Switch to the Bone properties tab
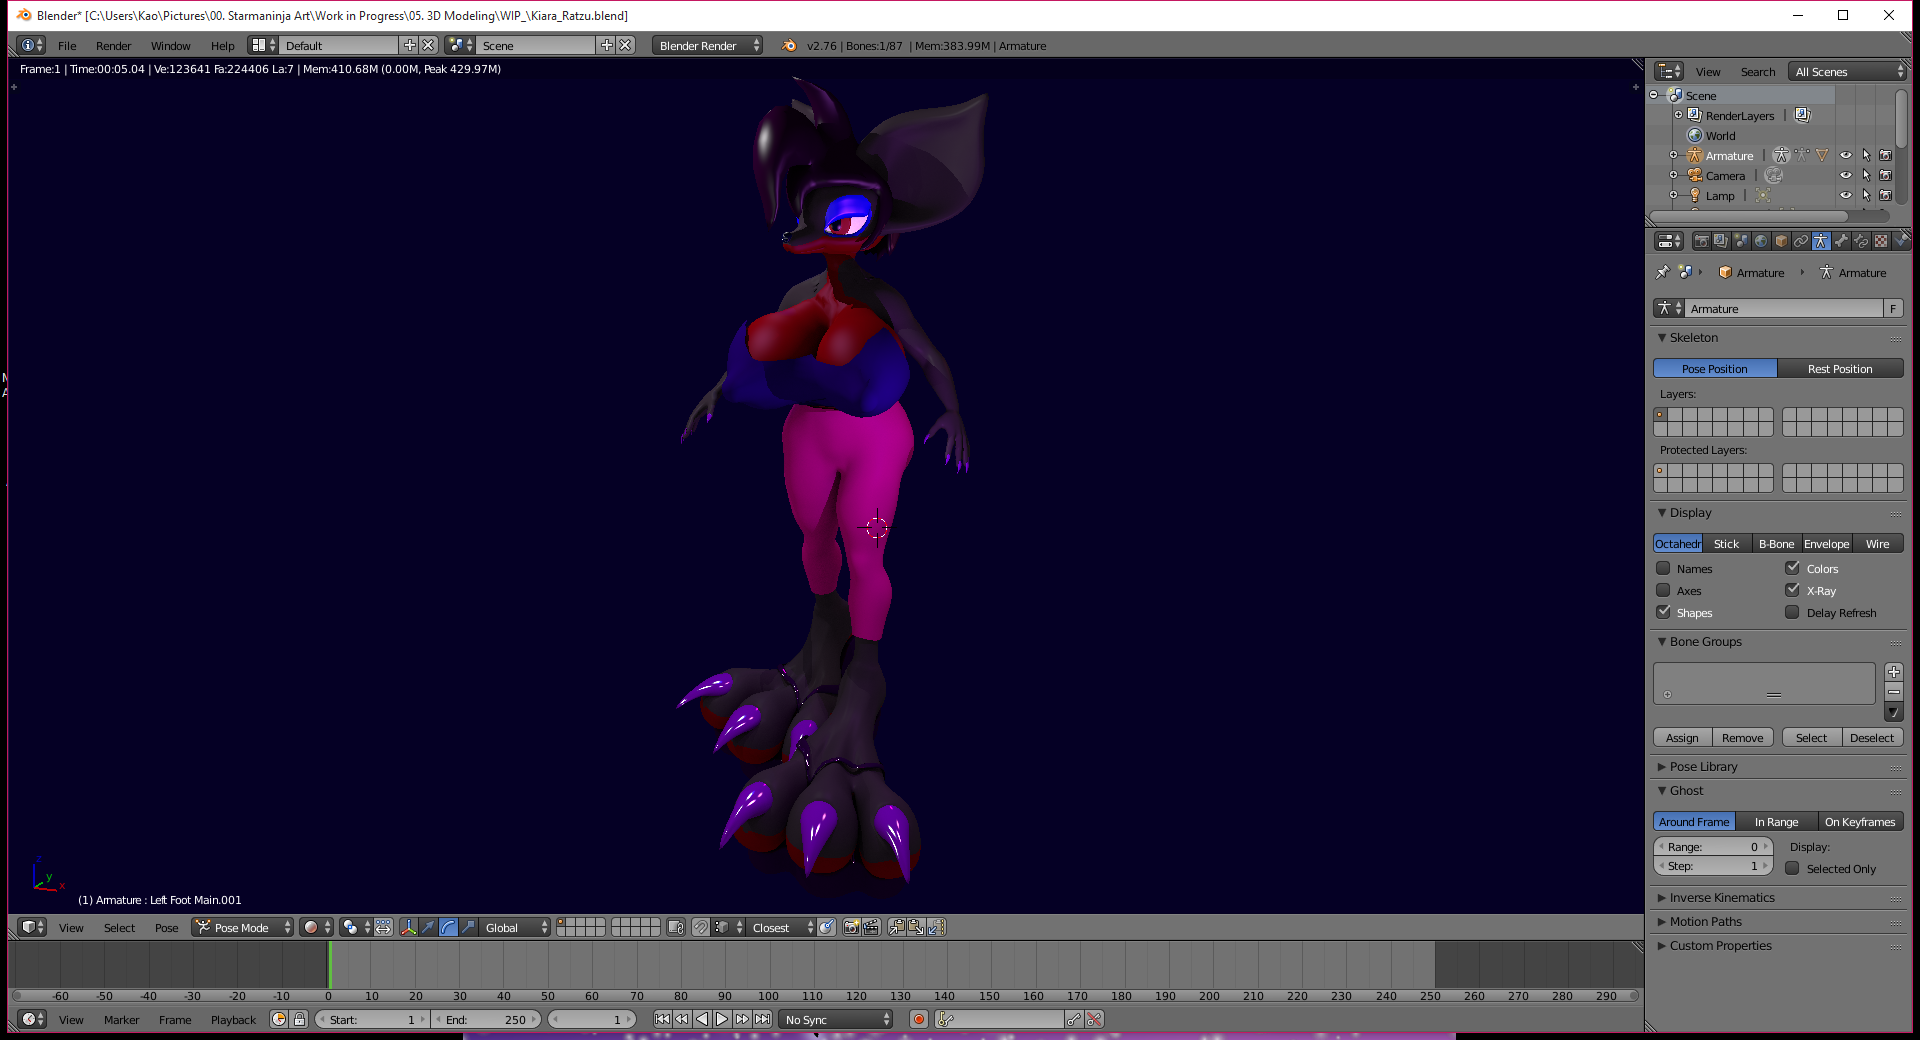Screen dimensions: 1920x1040 click(x=1841, y=241)
